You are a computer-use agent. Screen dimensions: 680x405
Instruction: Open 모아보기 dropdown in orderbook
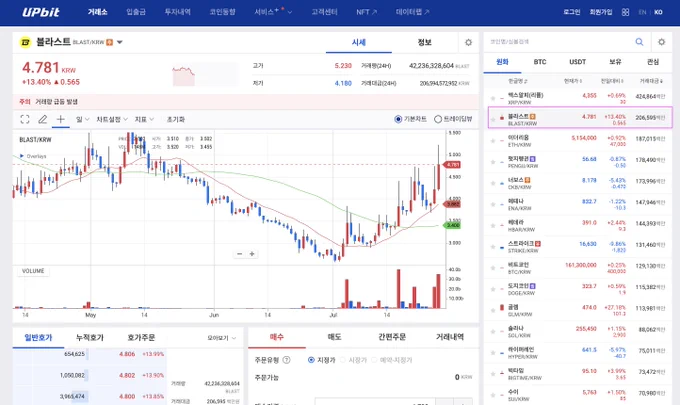tap(222, 338)
